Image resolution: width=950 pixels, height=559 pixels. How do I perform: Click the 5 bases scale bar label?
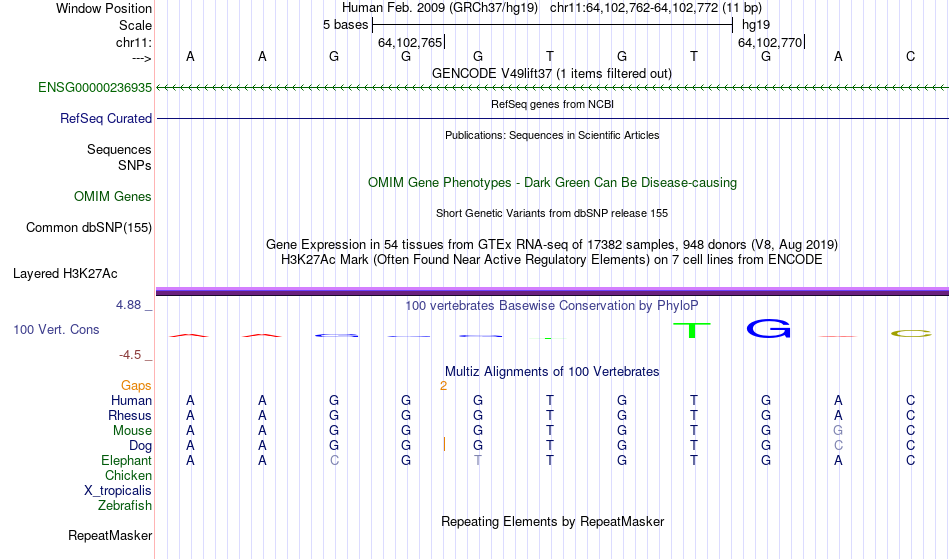click(345, 25)
